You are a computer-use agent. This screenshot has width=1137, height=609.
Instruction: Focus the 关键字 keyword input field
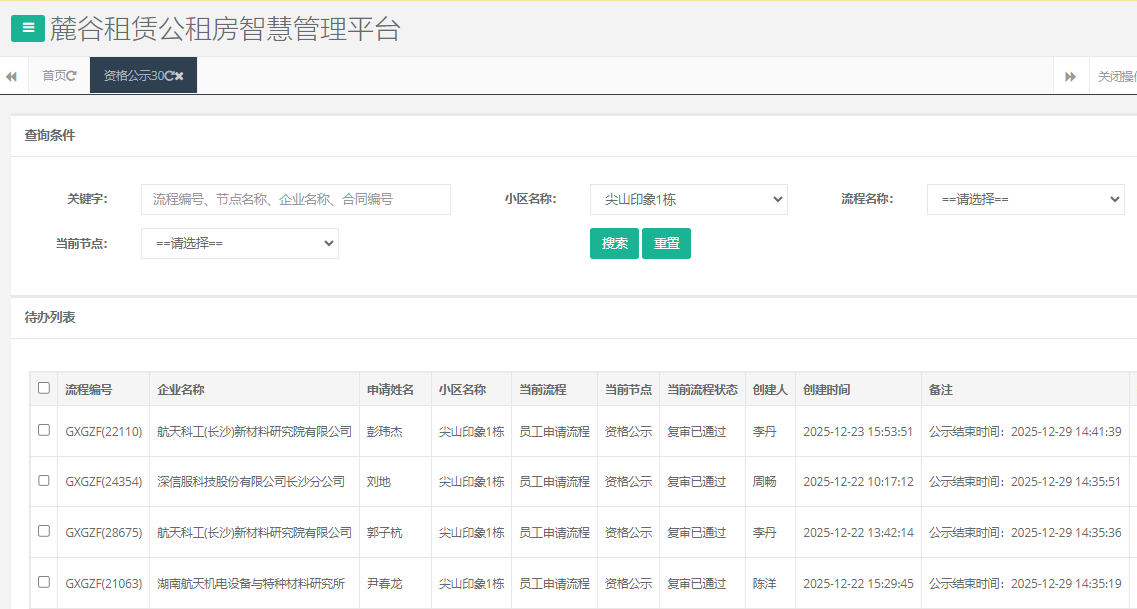tap(295, 199)
